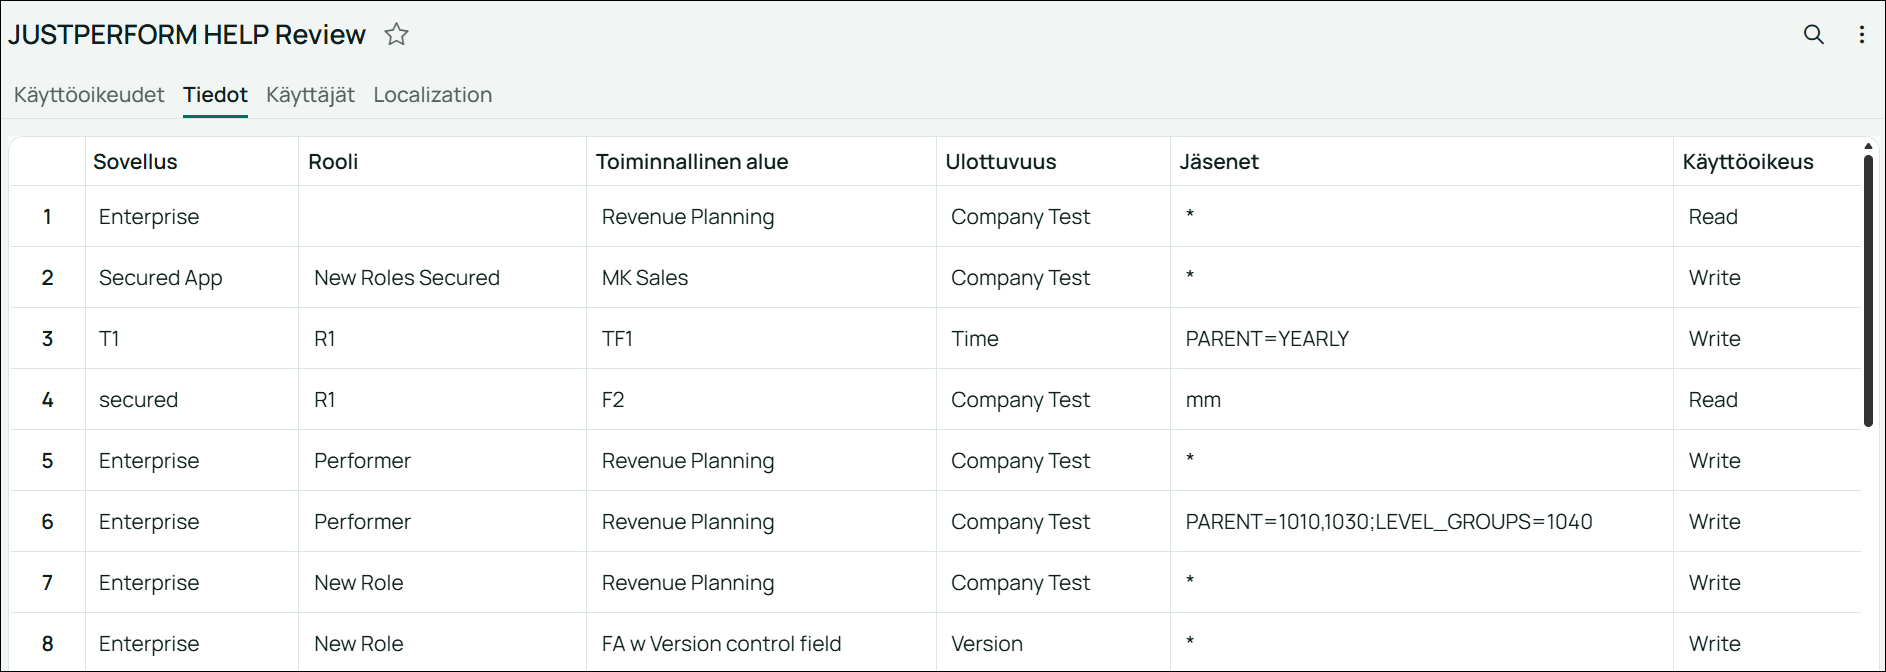The image size is (1886, 672).
Task: Mark JUSTPERFORM HELP Review as favorite star
Action: [396, 35]
